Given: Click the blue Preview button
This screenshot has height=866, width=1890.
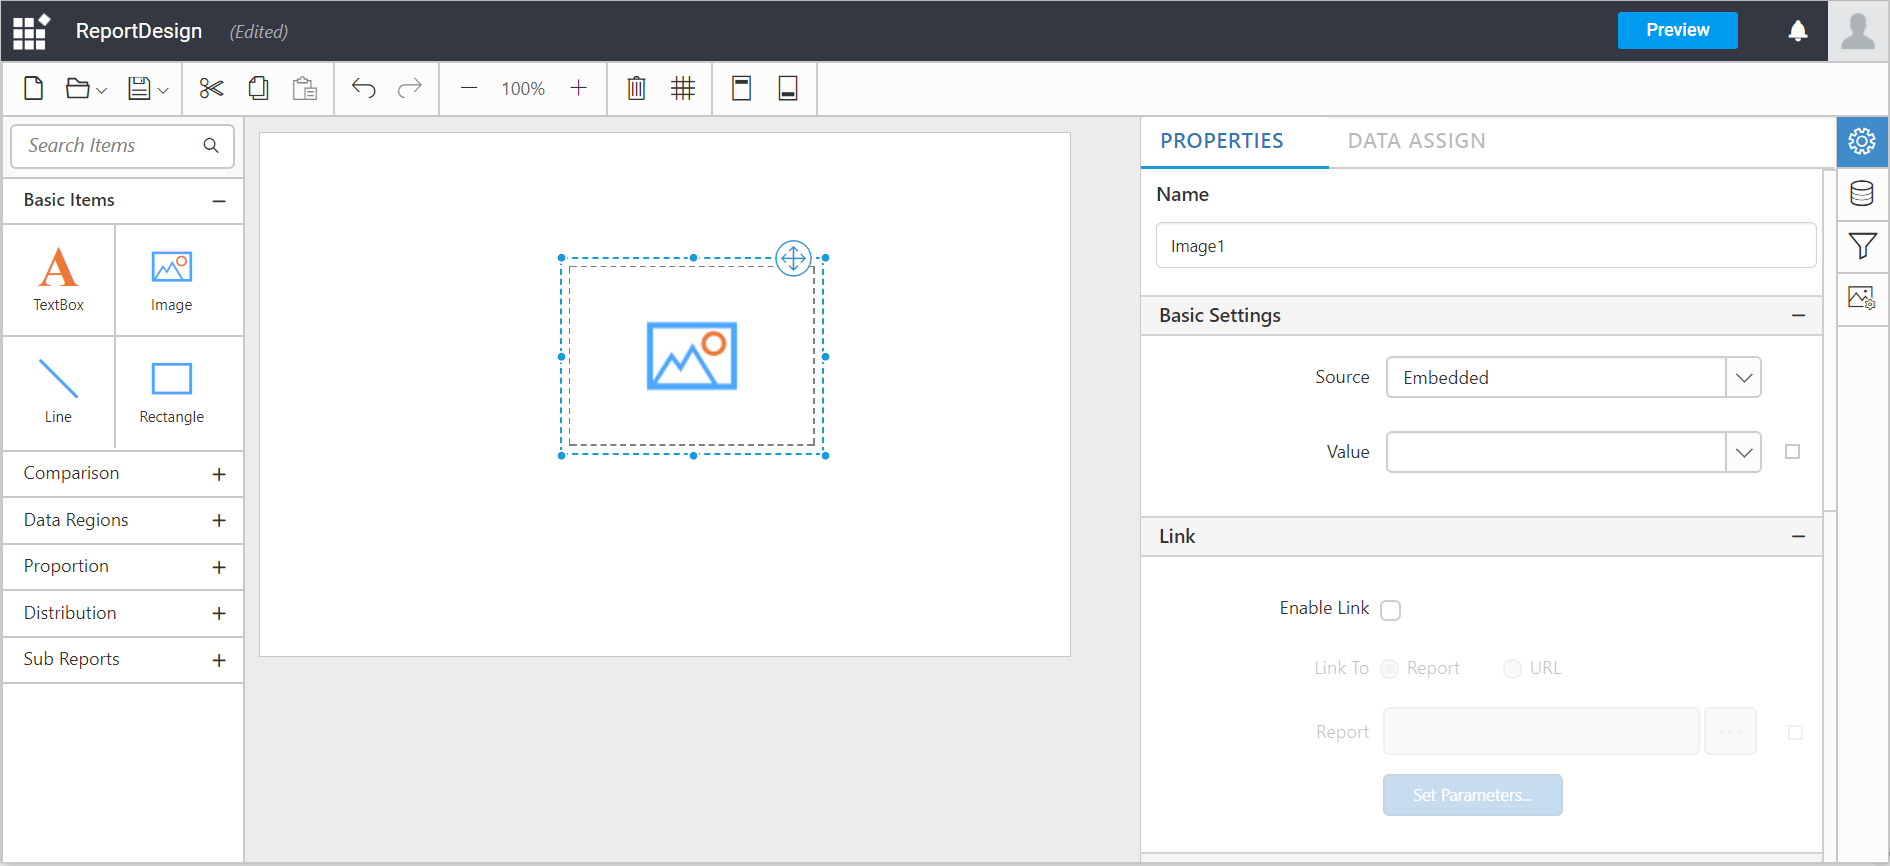Looking at the screenshot, I should pos(1677,30).
